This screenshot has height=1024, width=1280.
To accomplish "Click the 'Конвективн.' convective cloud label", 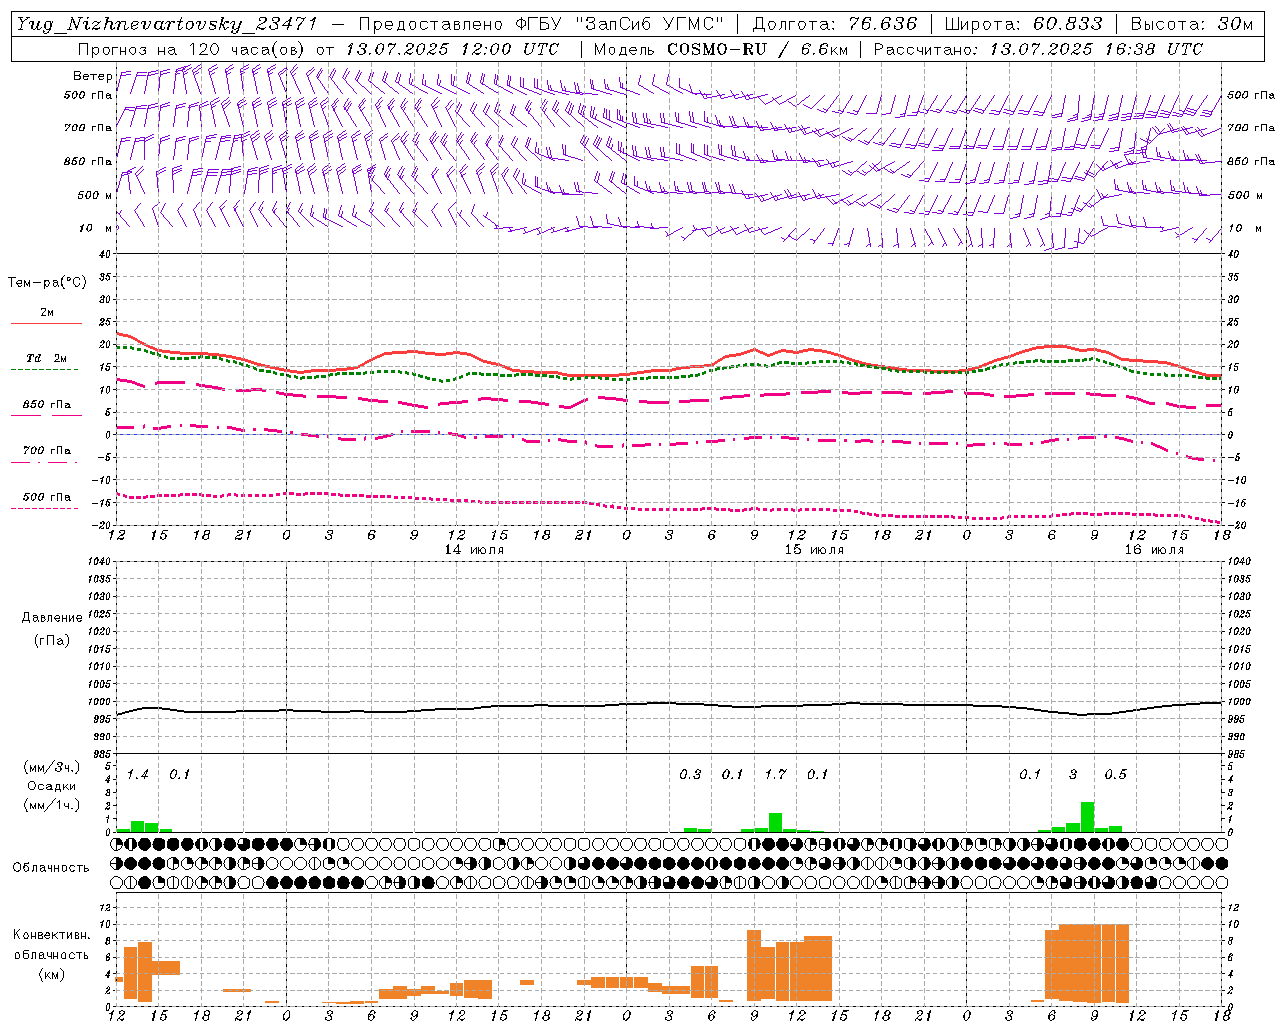I will click(52, 935).
